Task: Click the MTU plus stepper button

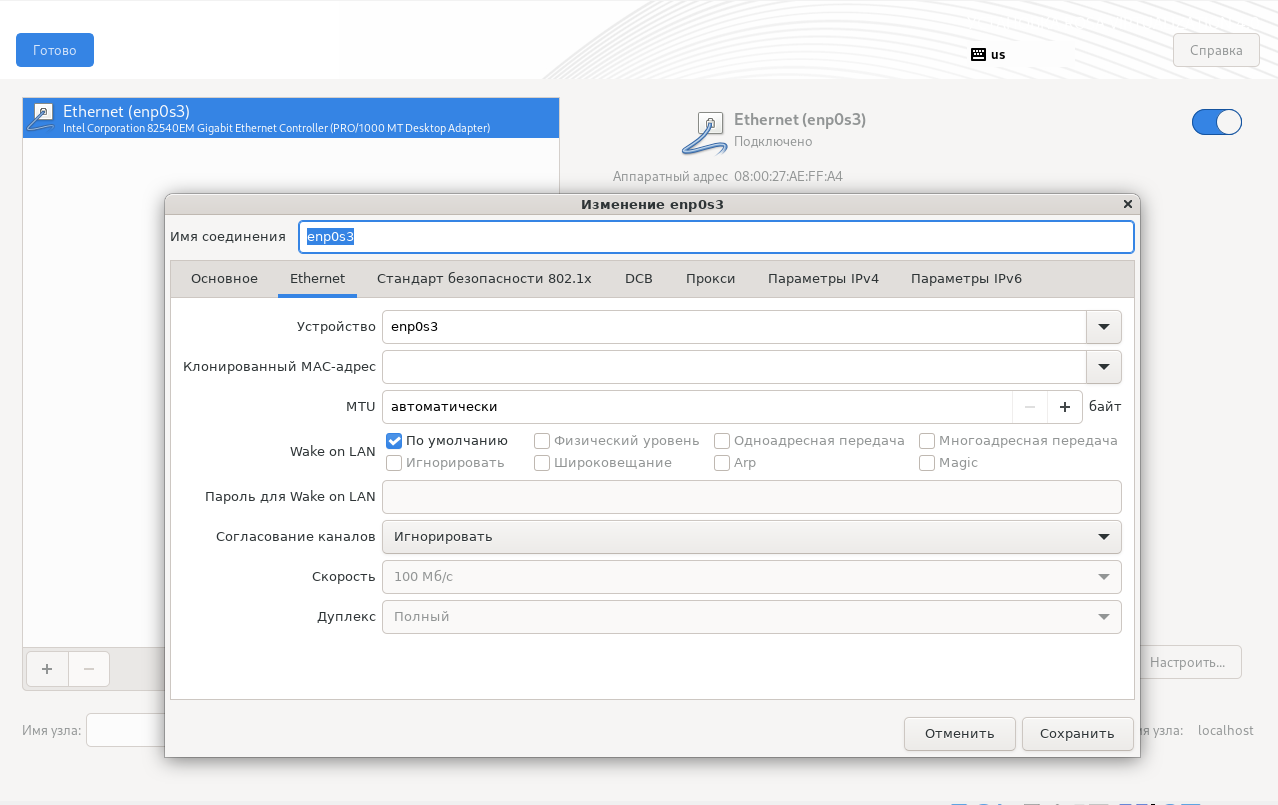Action: pos(1064,407)
